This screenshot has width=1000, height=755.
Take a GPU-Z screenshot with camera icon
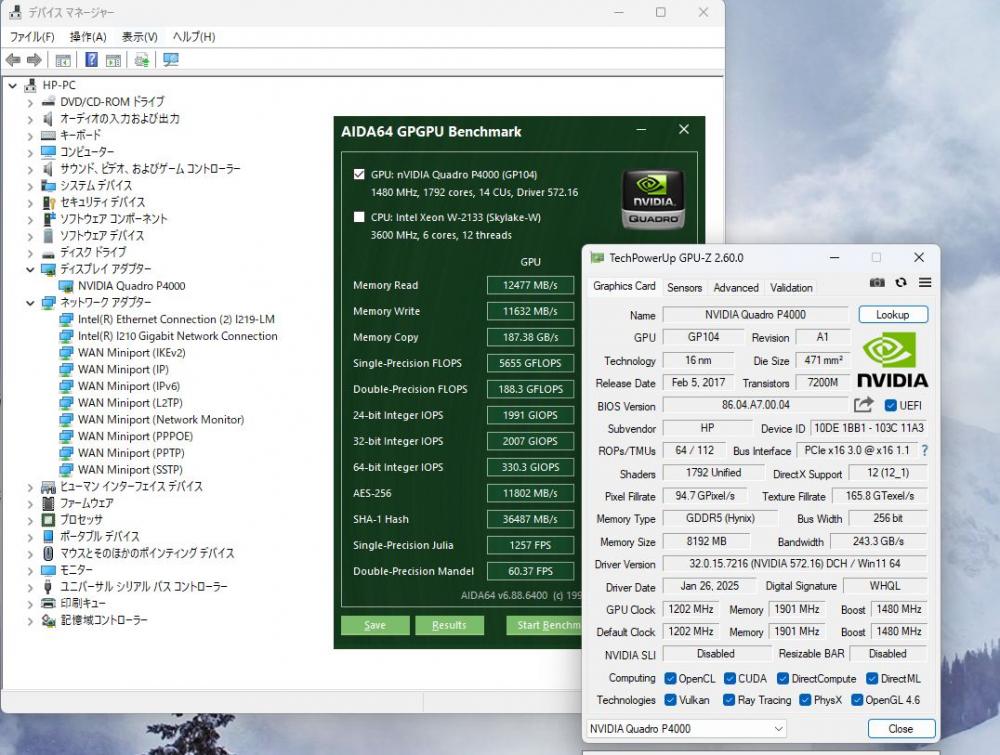877,282
